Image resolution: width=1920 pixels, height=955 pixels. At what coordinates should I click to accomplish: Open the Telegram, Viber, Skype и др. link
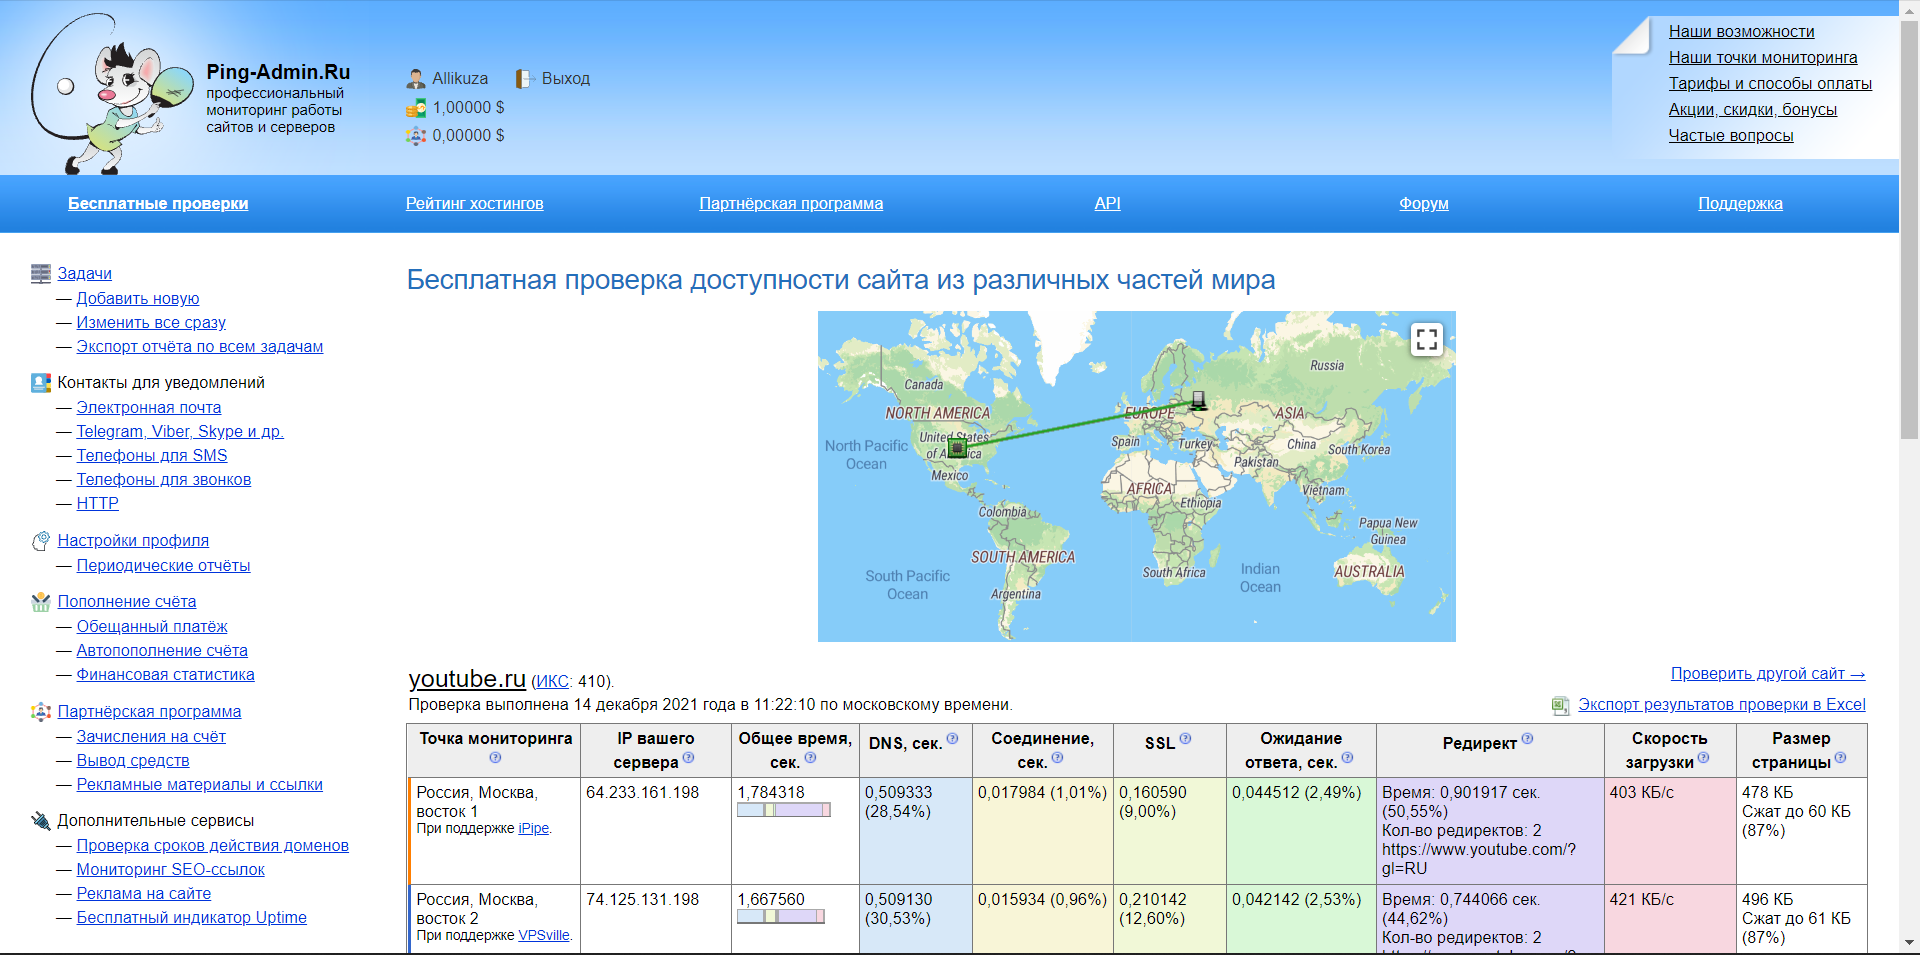pos(180,432)
